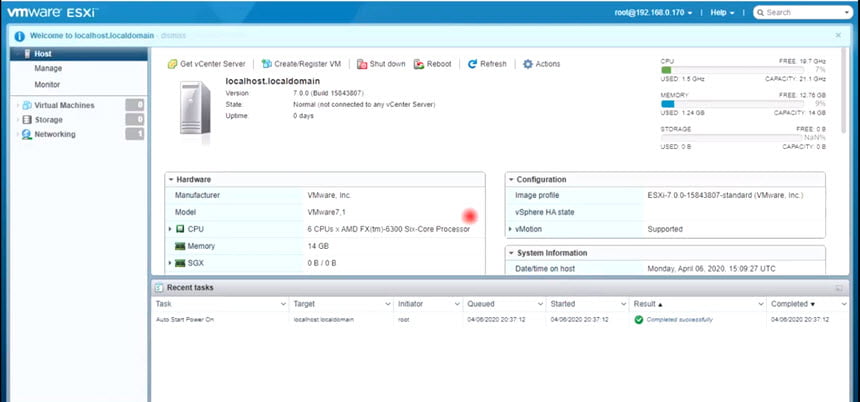The image size is (860, 402).
Task: Click the Storage usage bar
Action: point(732,138)
